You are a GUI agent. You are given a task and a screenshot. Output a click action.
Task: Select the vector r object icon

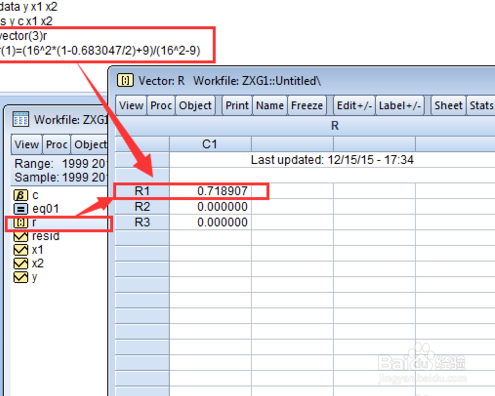point(21,223)
